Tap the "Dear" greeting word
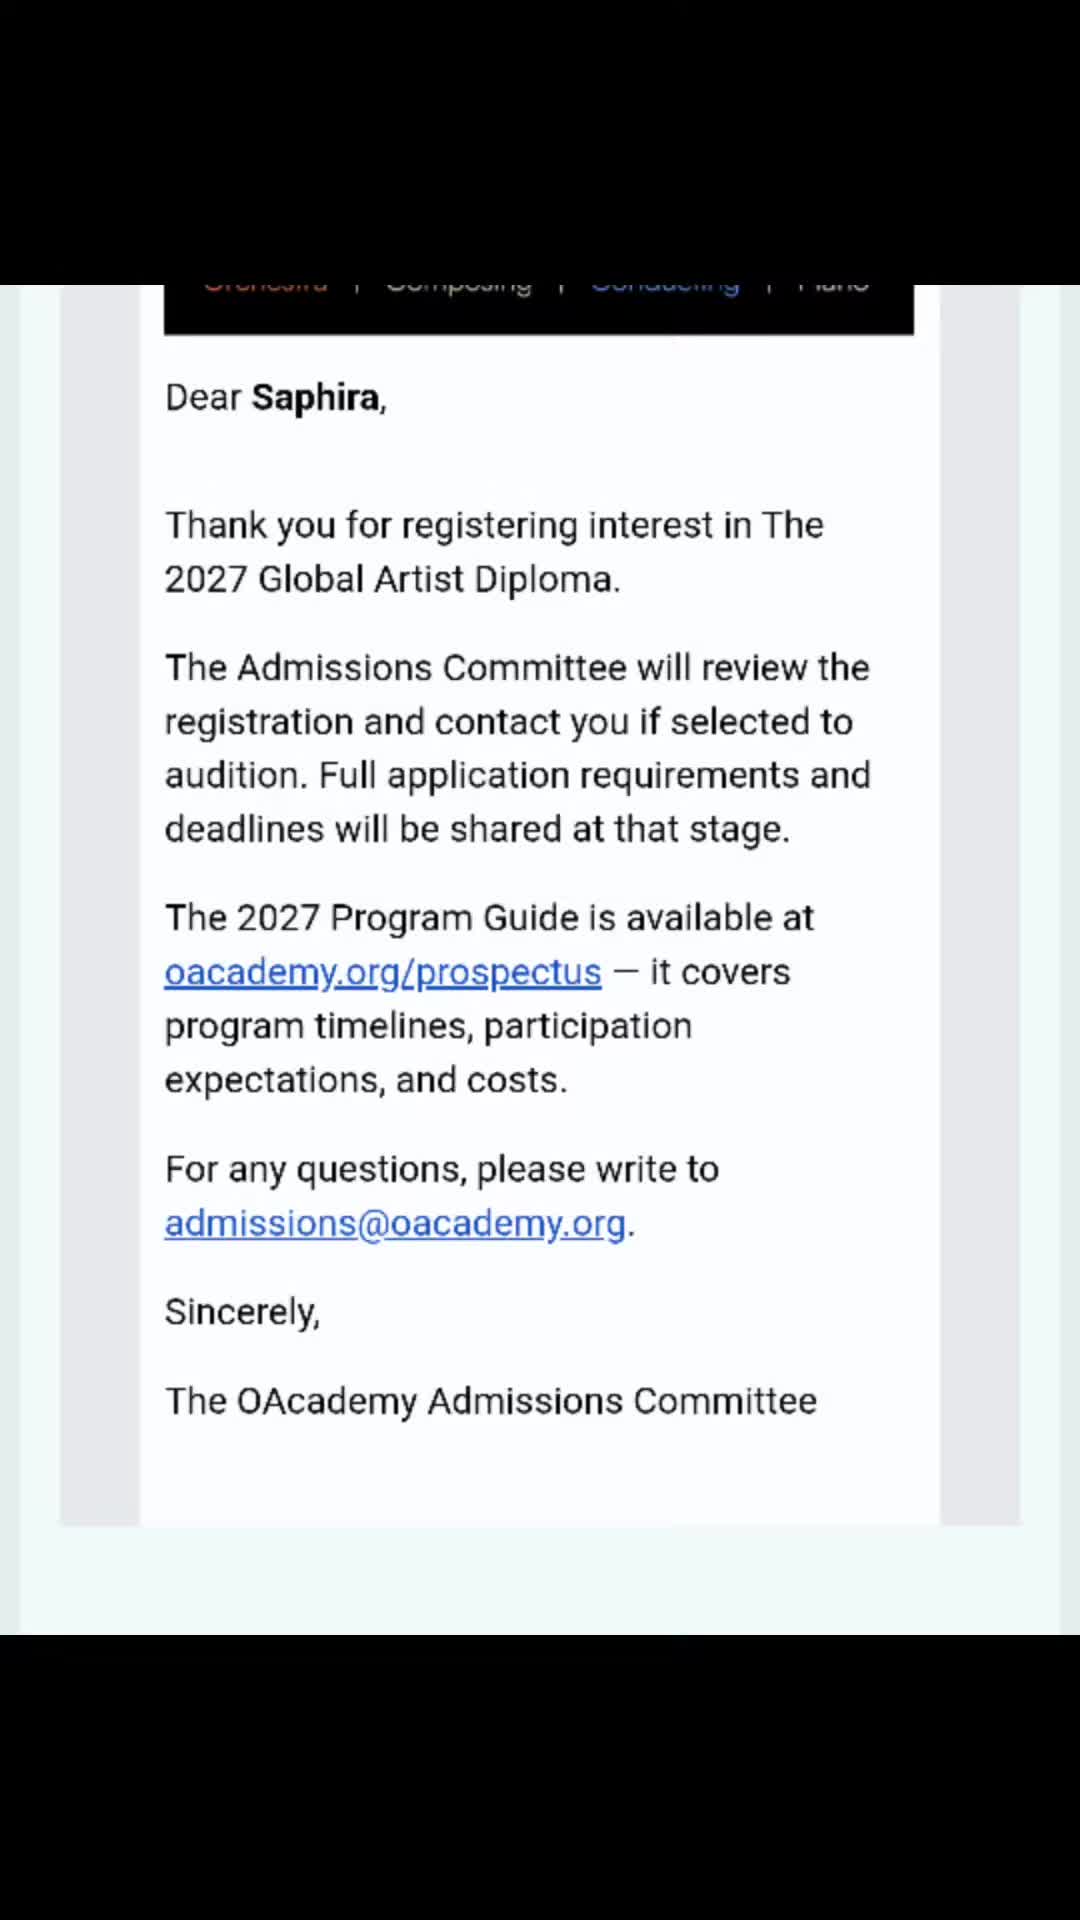The width and height of the screenshot is (1080, 1920). 203,397
